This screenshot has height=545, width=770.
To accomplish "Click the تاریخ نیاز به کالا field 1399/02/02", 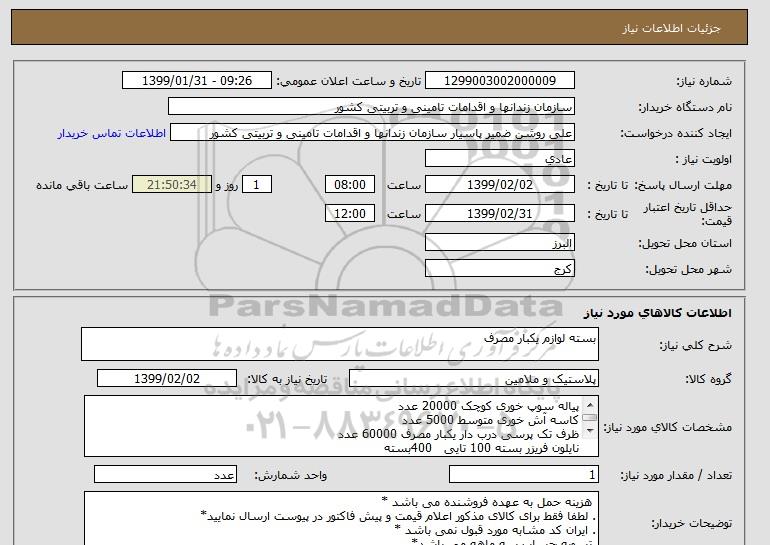I will pos(167,379).
